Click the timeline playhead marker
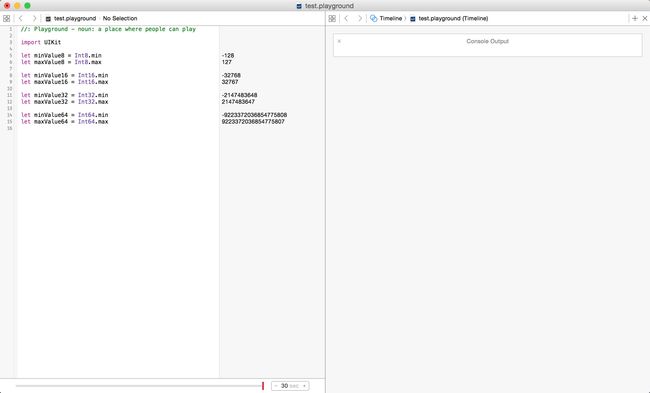Viewport: 650px width, 393px height. coord(263,386)
